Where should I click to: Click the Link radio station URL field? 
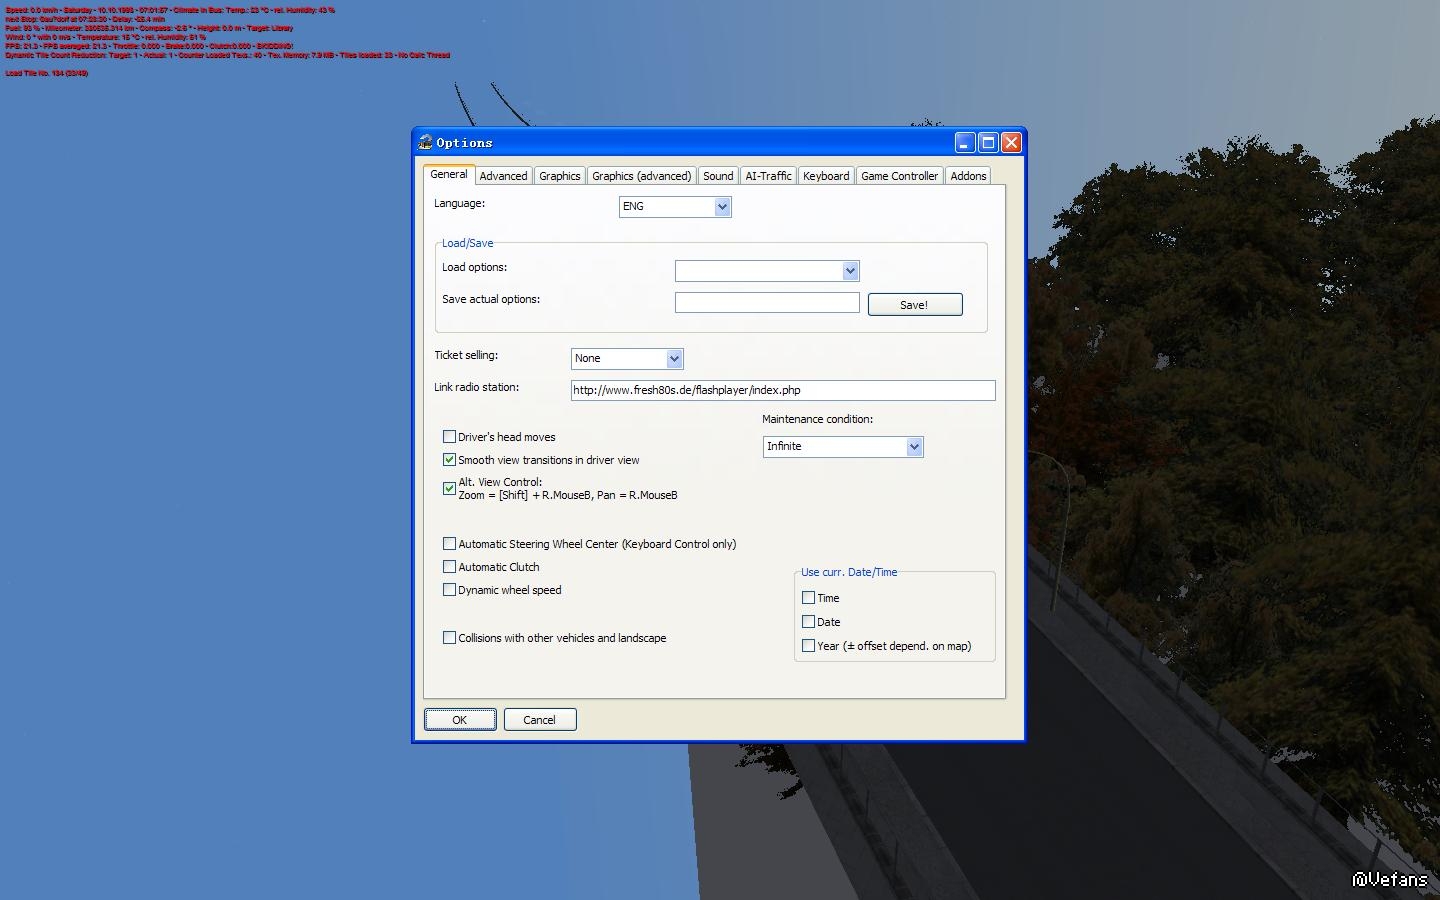tap(782, 391)
